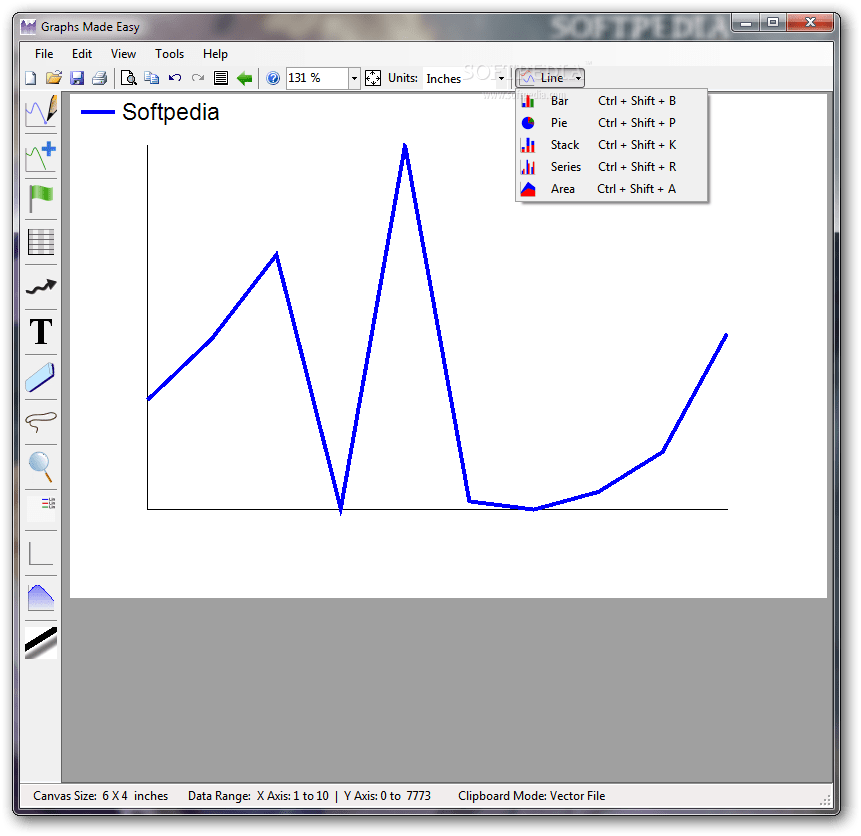Click the blue graph line peak
Image resolution: width=861 pixels, height=836 pixels.
click(x=405, y=147)
